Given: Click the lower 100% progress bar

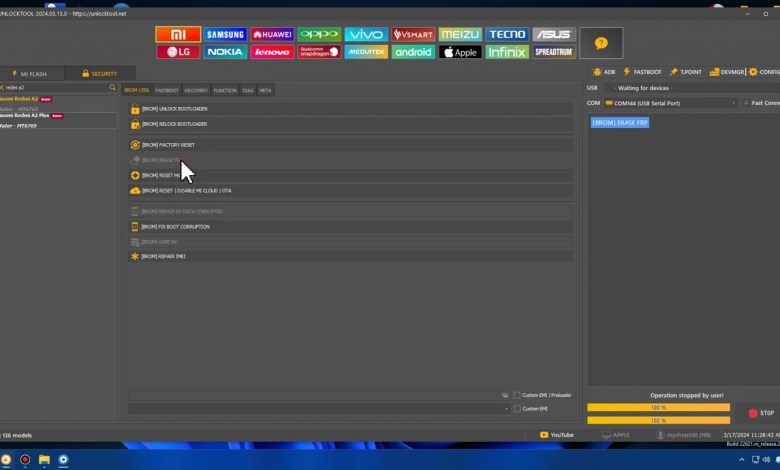Looking at the screenshot, I should pyautogui.click(x=658, y=421).
